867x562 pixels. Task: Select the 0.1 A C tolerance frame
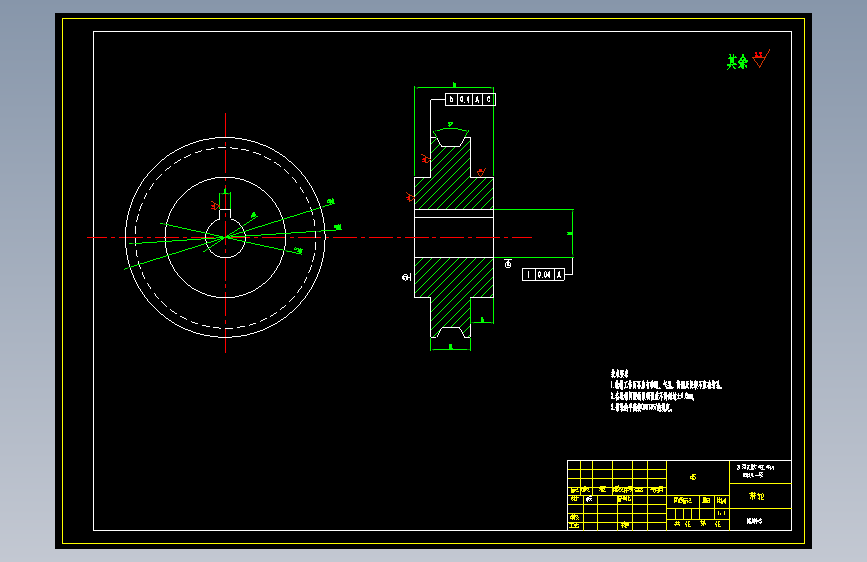[x=471, y=100]
